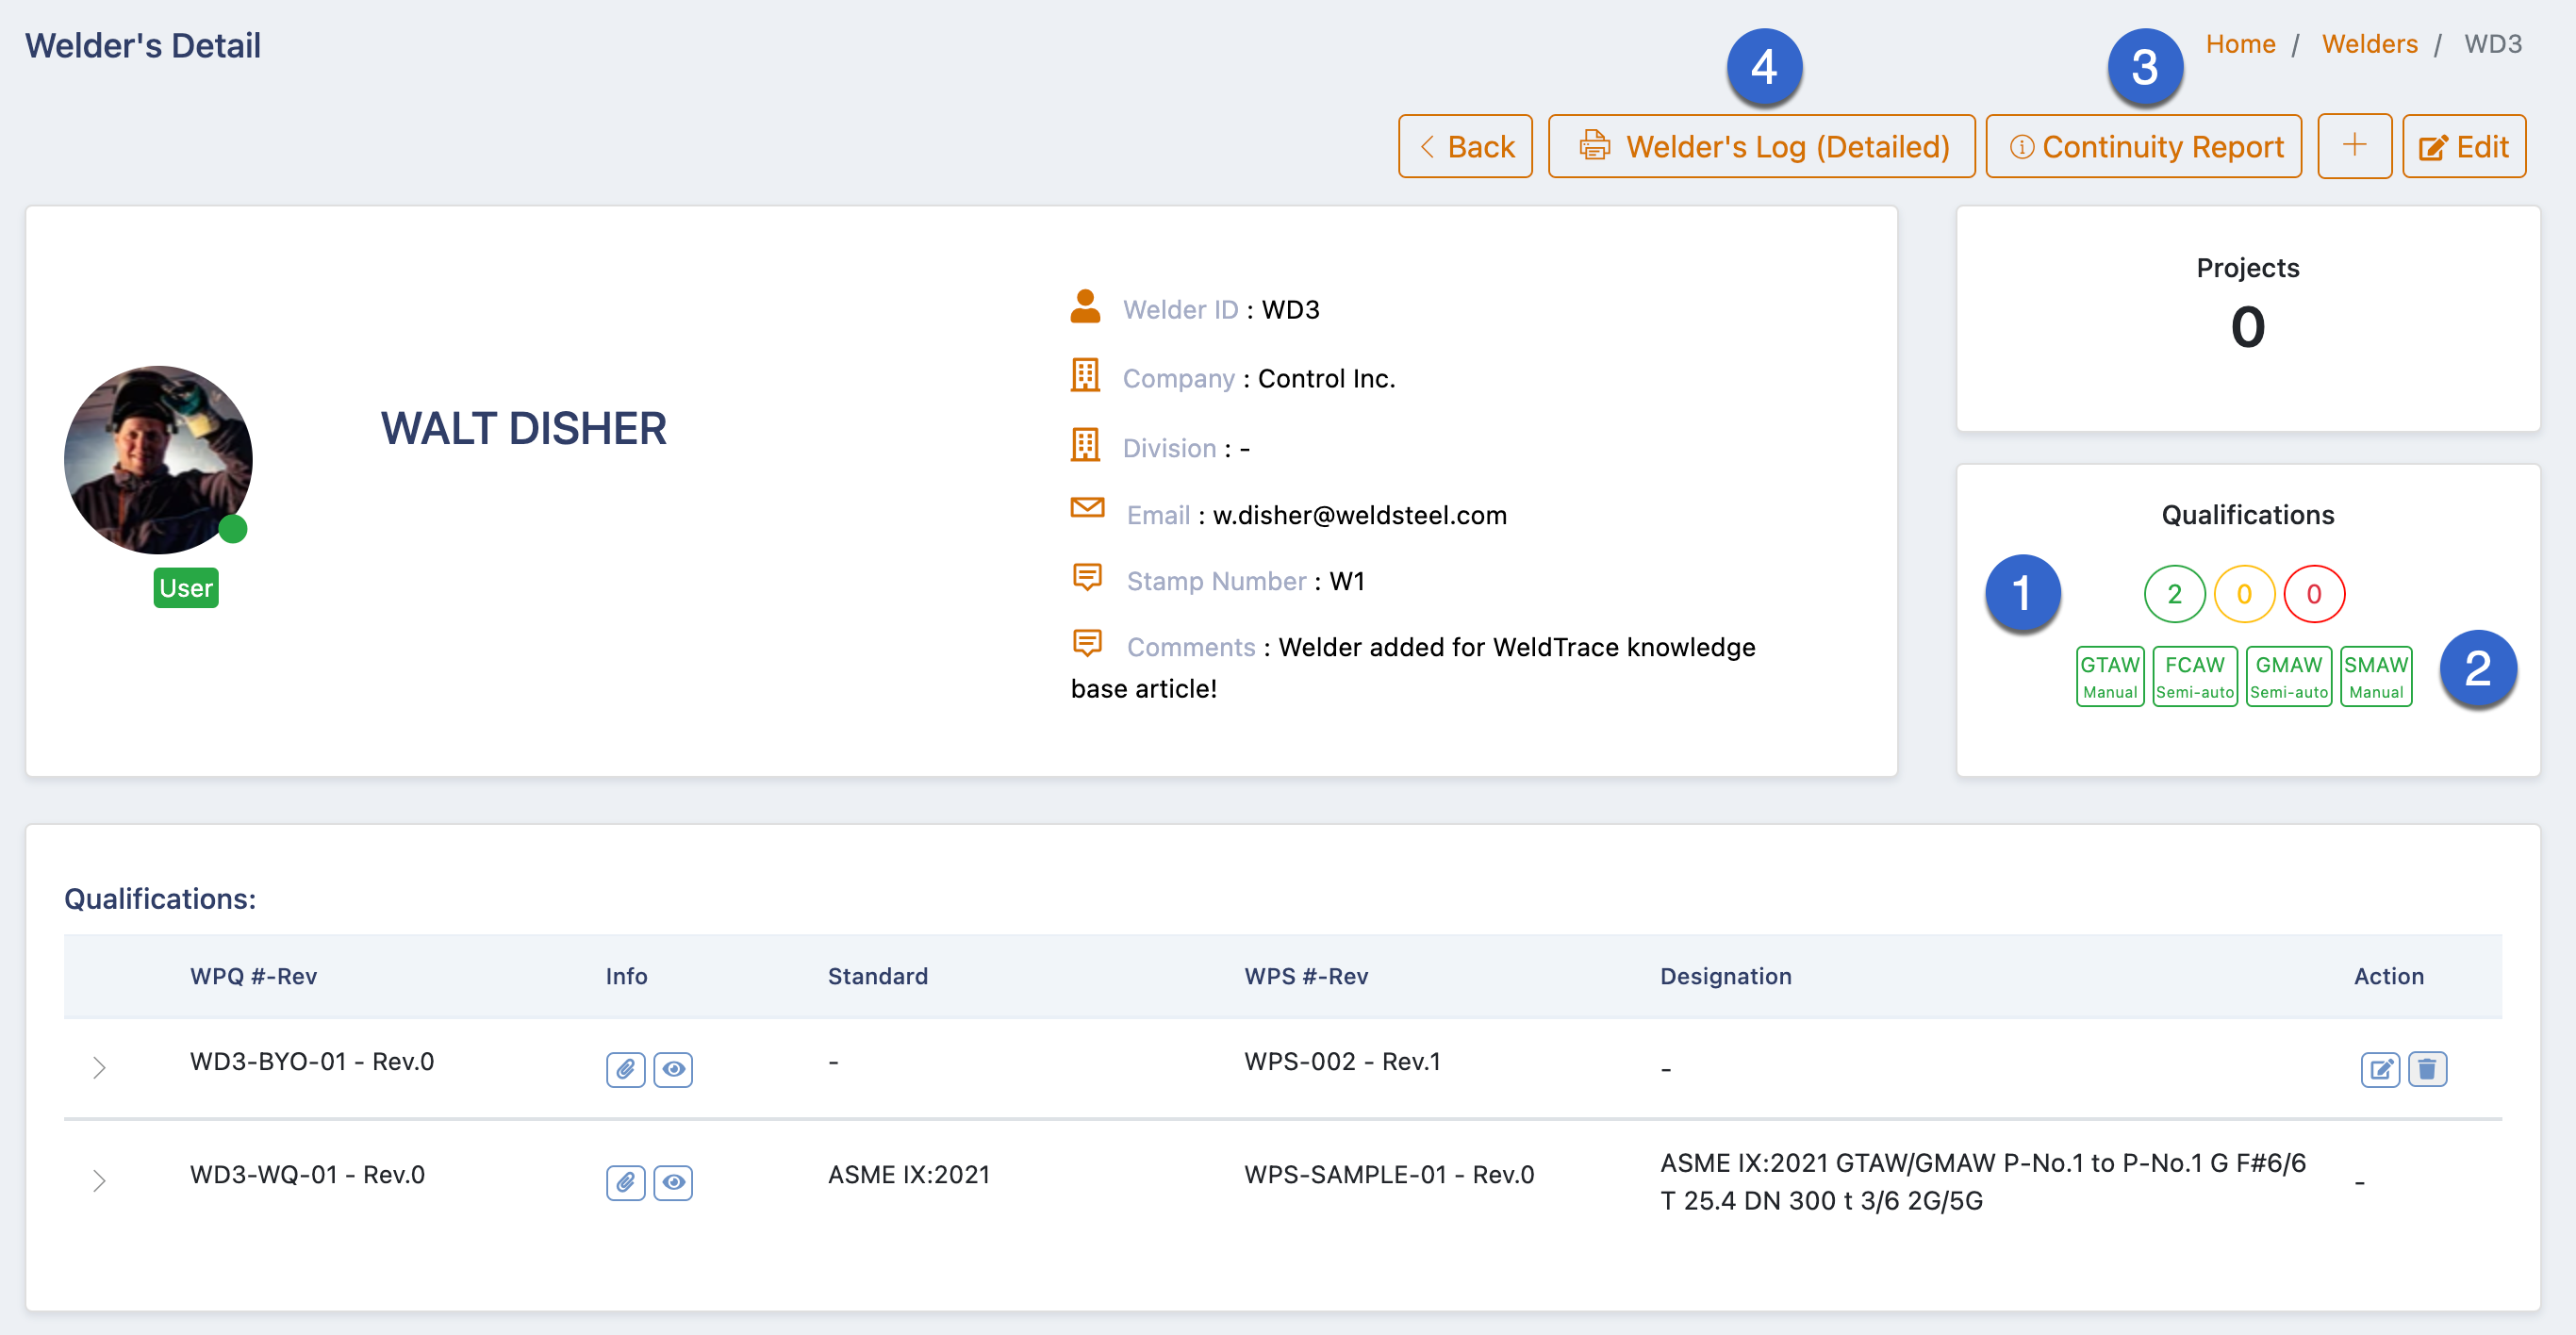This screenshot has width=2576, height=1335.
Task: View WD3-BYO-01 with the eye icon
Action: 673,1069
